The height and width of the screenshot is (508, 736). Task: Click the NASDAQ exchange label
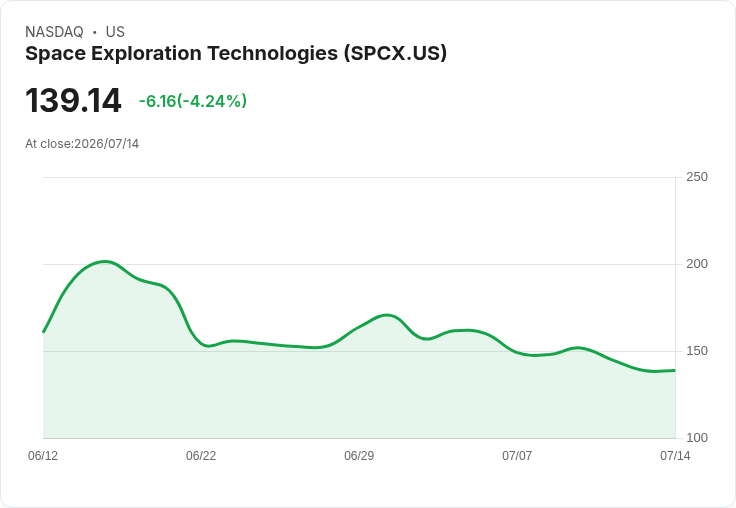click(54, 32)
